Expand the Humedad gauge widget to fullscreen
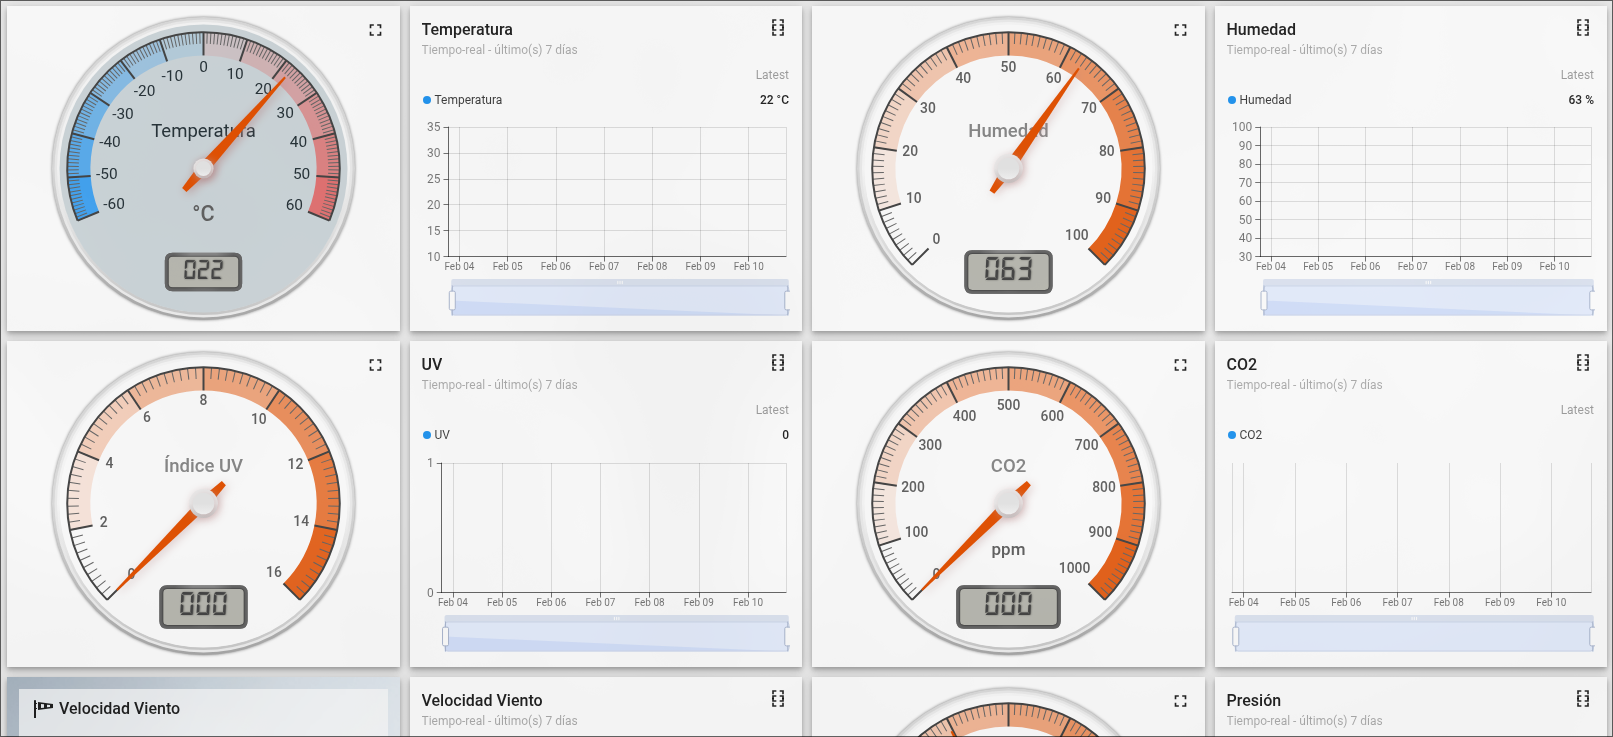Viewport: 1613px width, 737px height. tap(1180, 30)
